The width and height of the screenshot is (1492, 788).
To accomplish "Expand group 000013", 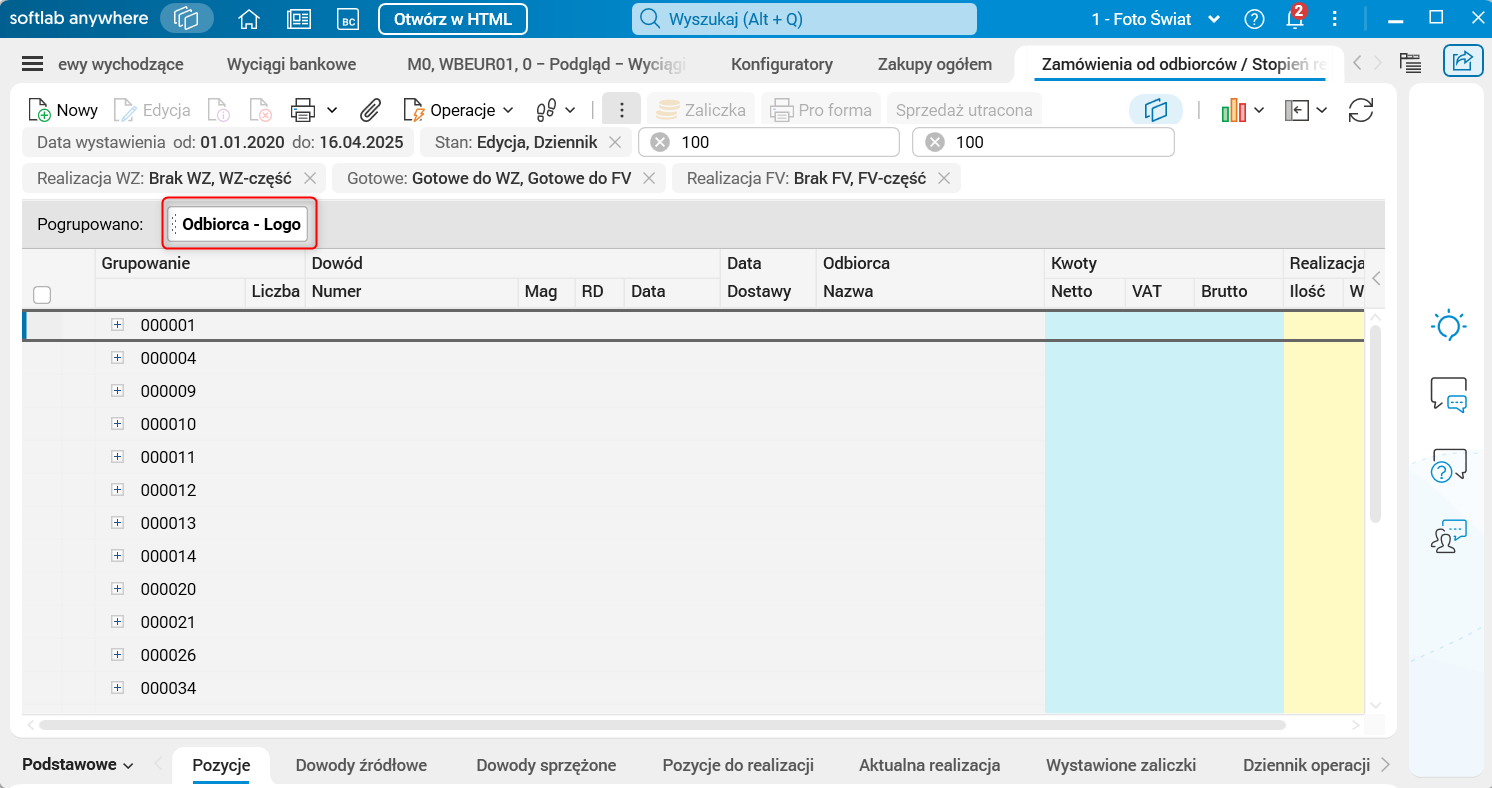I will coord(117,523).
